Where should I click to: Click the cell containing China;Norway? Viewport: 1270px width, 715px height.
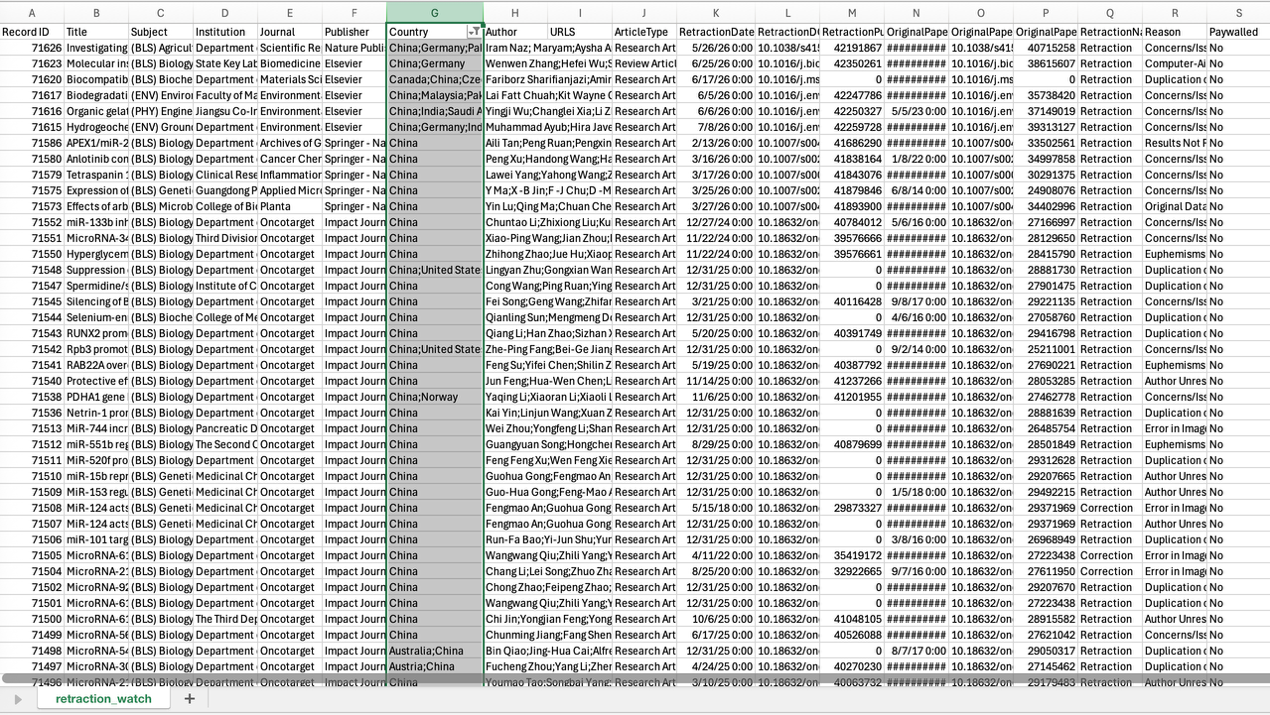[x=434, y=397]
